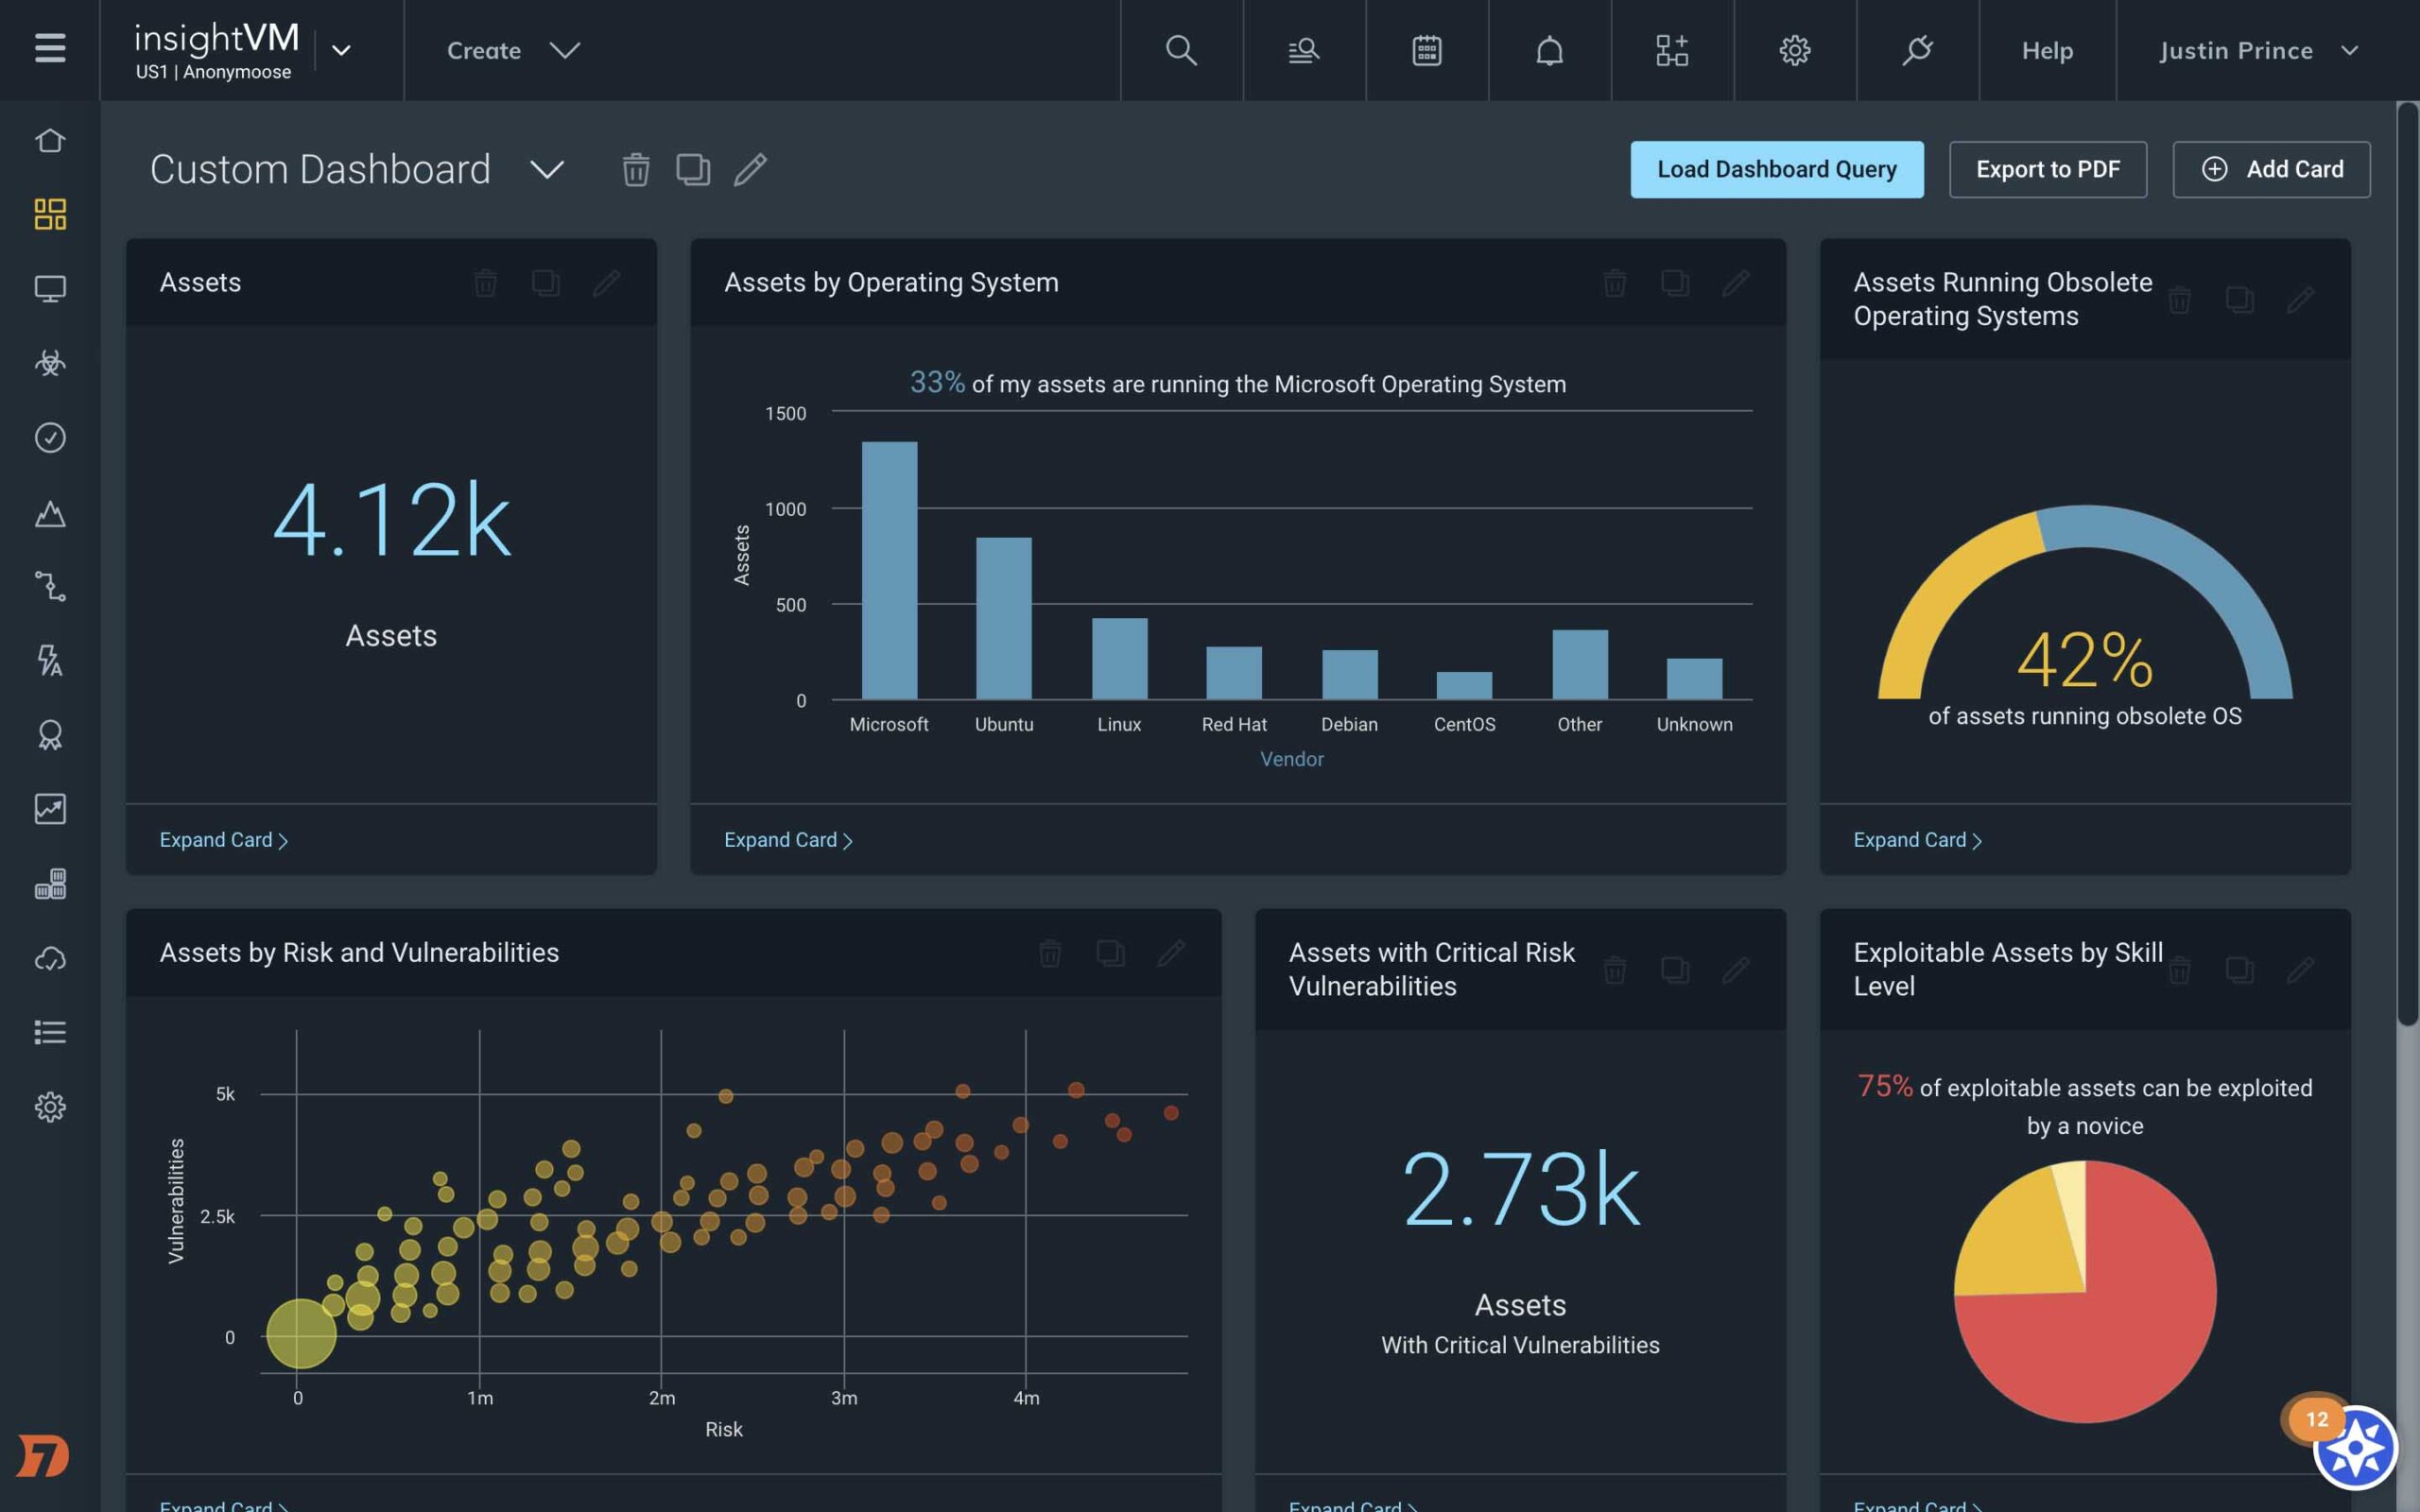
Task: Open the Help menu item
Action: click(2047, 50)
